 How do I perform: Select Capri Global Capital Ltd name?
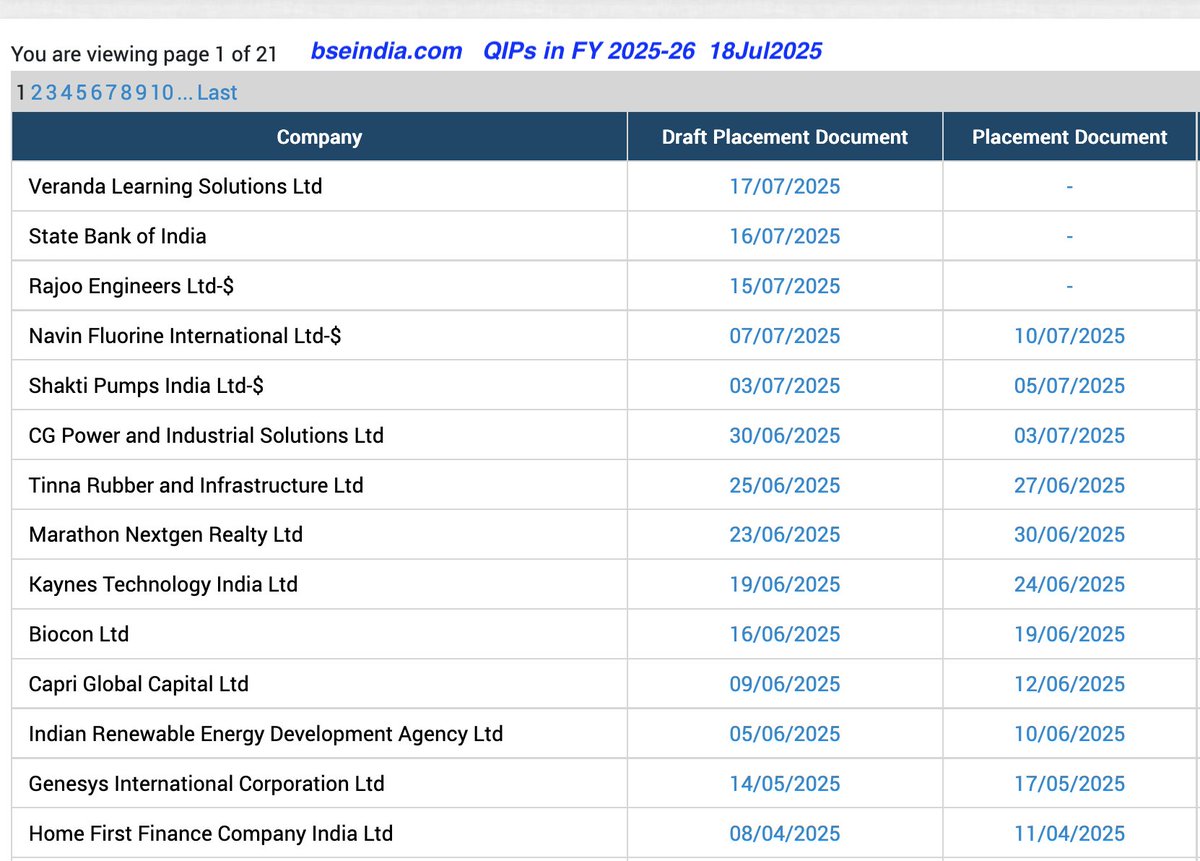coord(139,685)
